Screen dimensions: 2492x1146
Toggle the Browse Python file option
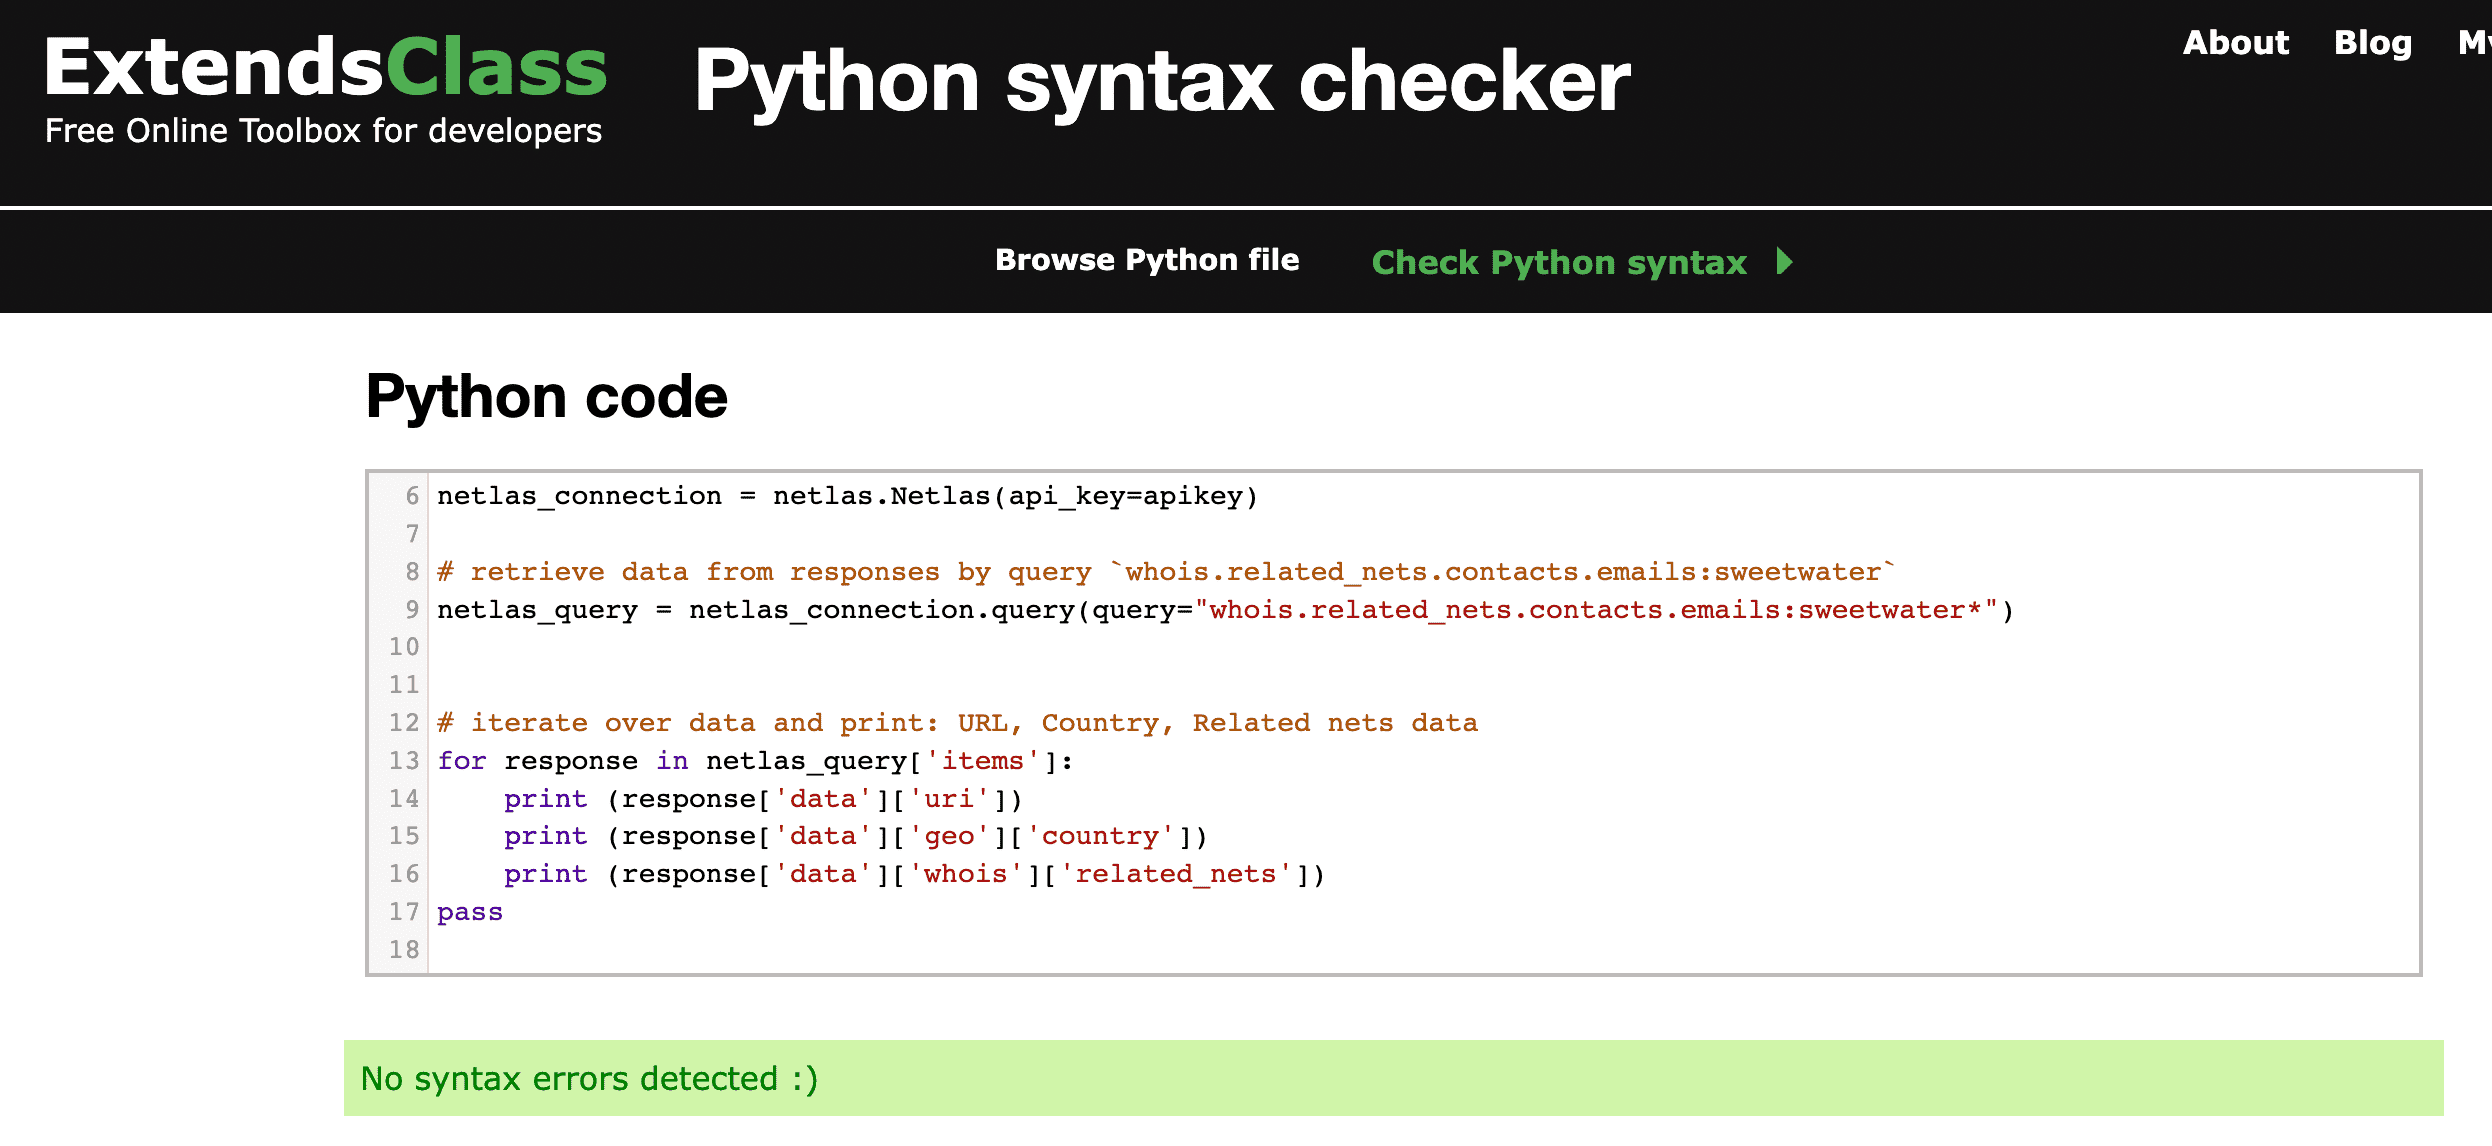(1146, 261)
